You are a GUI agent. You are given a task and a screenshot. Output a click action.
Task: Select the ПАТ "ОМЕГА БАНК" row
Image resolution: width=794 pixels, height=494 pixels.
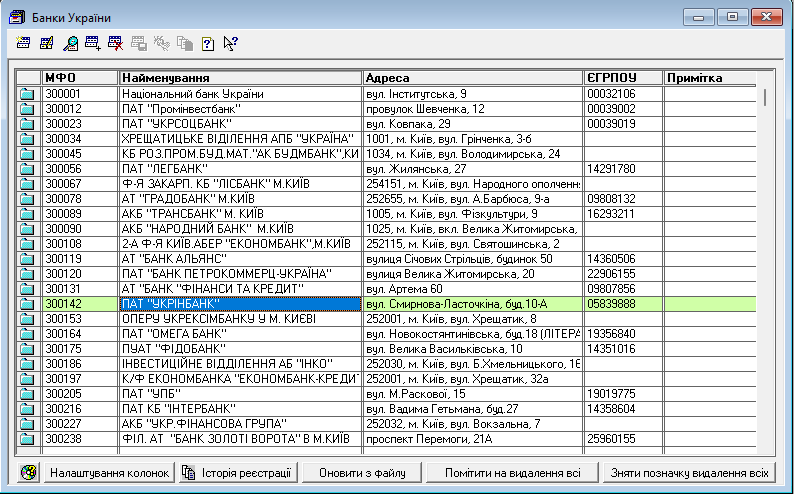tap(239, 333)
